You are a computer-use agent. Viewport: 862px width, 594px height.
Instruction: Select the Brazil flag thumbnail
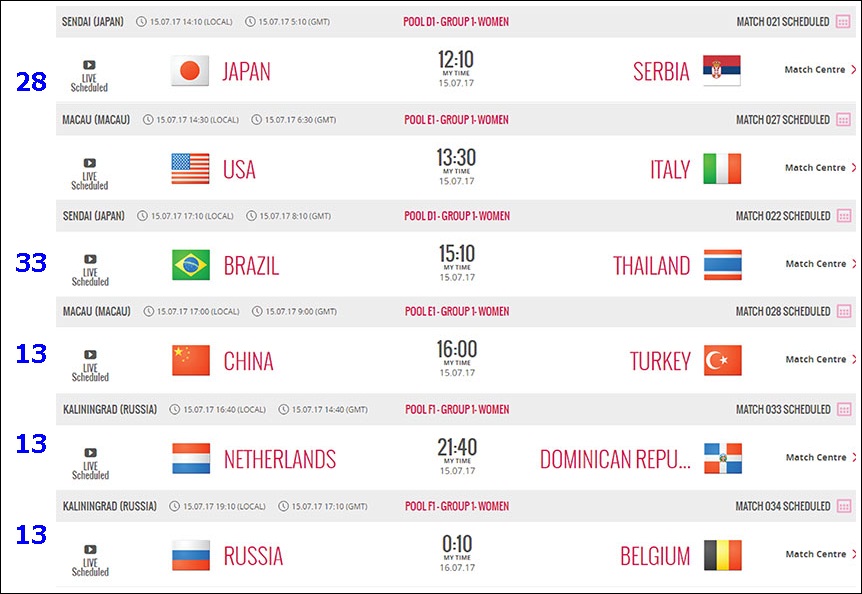(x=191, y=265)
